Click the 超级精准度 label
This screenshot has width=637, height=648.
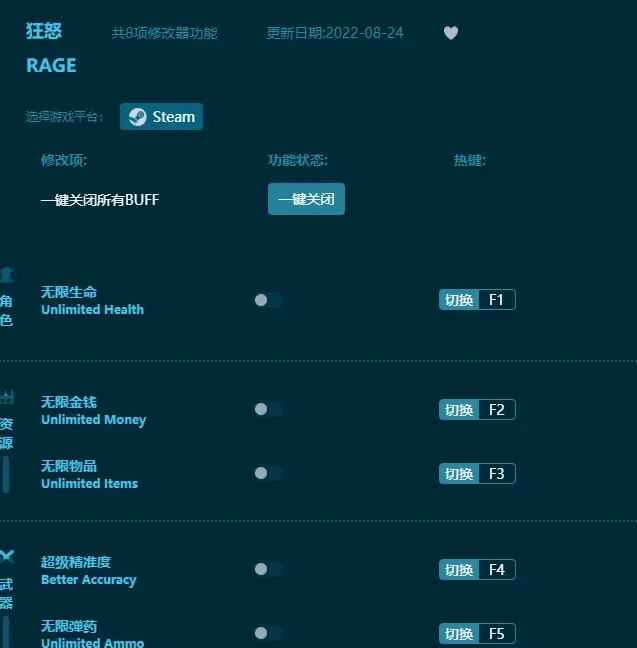[x=76, y=562]
